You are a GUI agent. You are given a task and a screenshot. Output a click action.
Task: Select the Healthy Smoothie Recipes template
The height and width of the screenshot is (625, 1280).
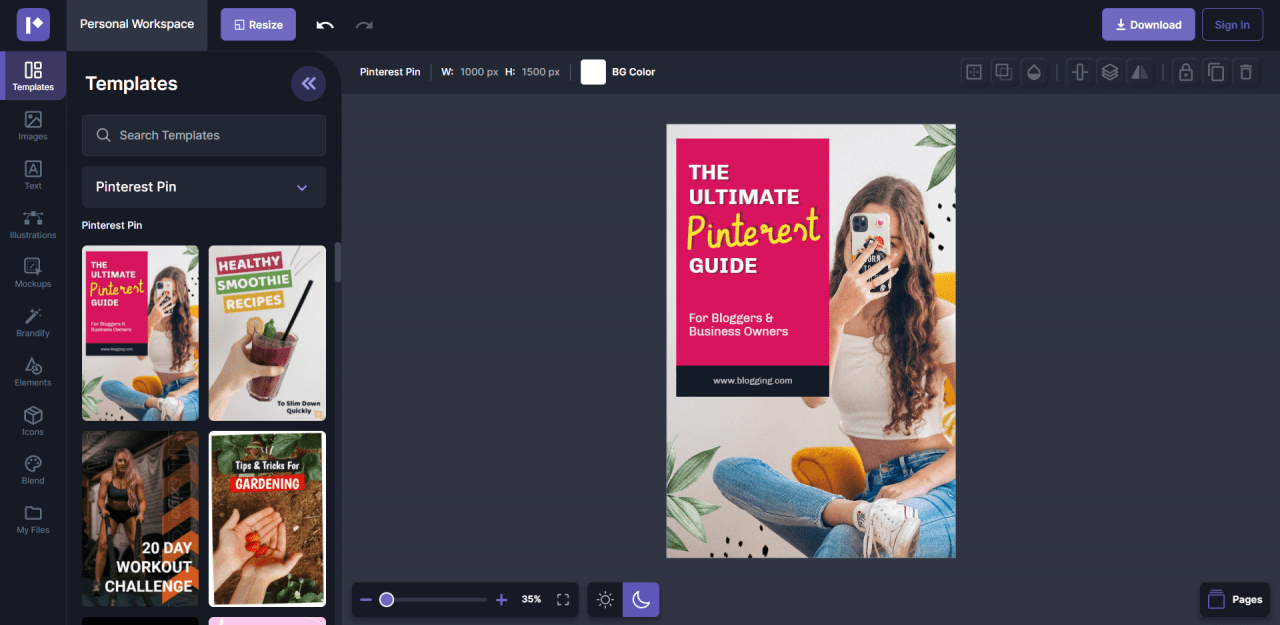(x=267, y=333)
